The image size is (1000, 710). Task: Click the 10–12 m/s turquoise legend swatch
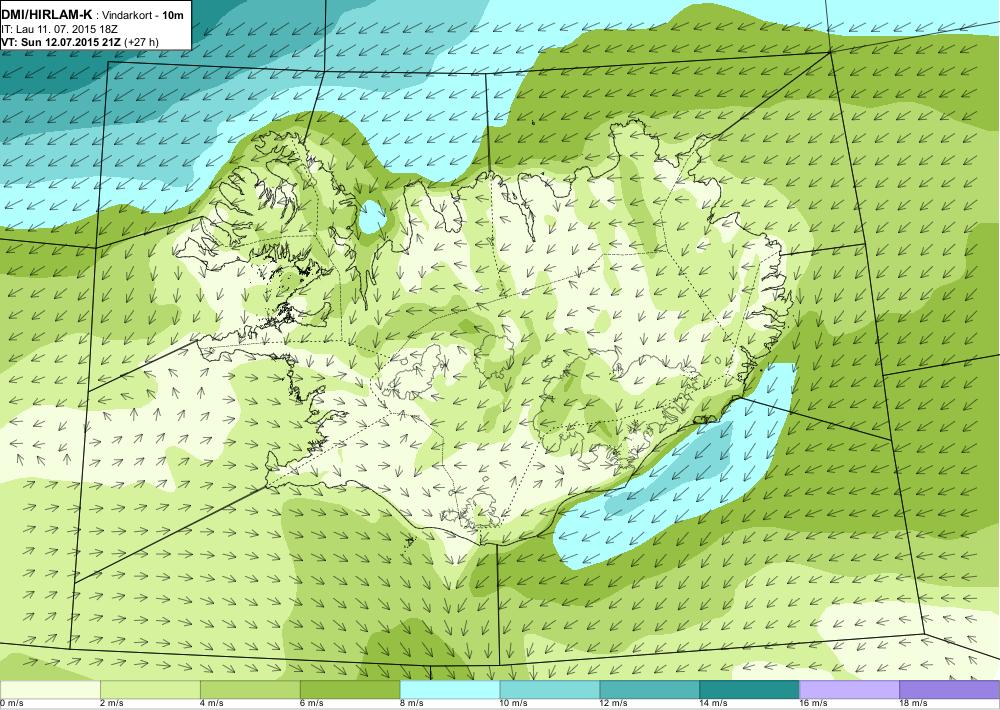pyautogui.click(x=550, y=690)
